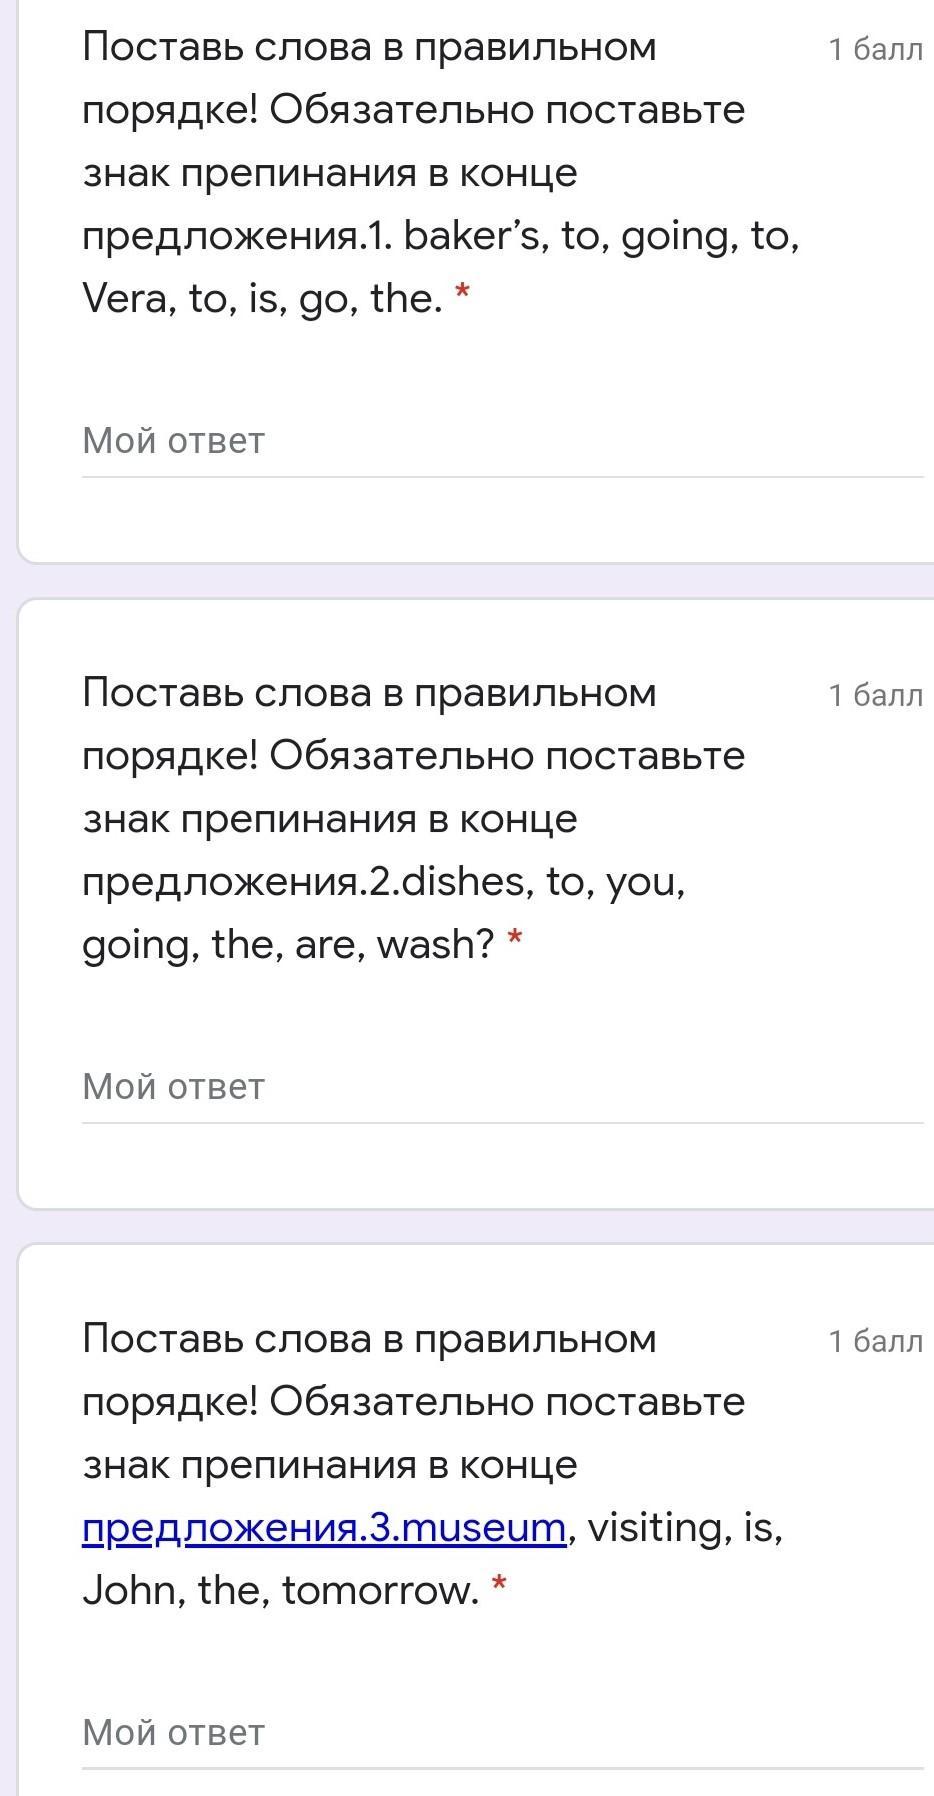
Task: Click the "1 балл" label on the museum question
Action: click(875, 1341)
